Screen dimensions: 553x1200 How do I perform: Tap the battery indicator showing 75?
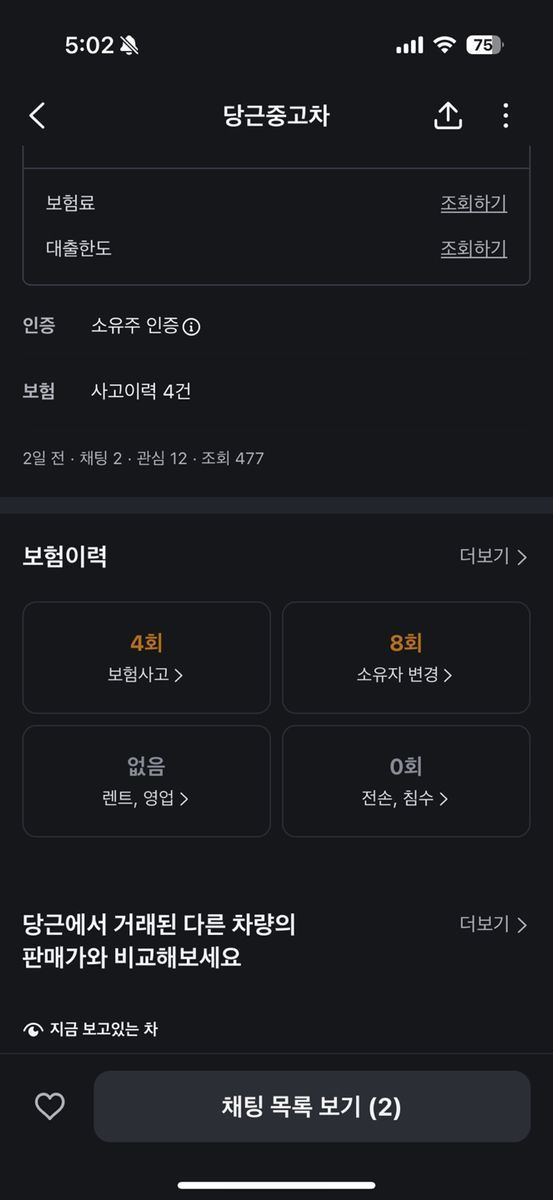click(484, 45)
